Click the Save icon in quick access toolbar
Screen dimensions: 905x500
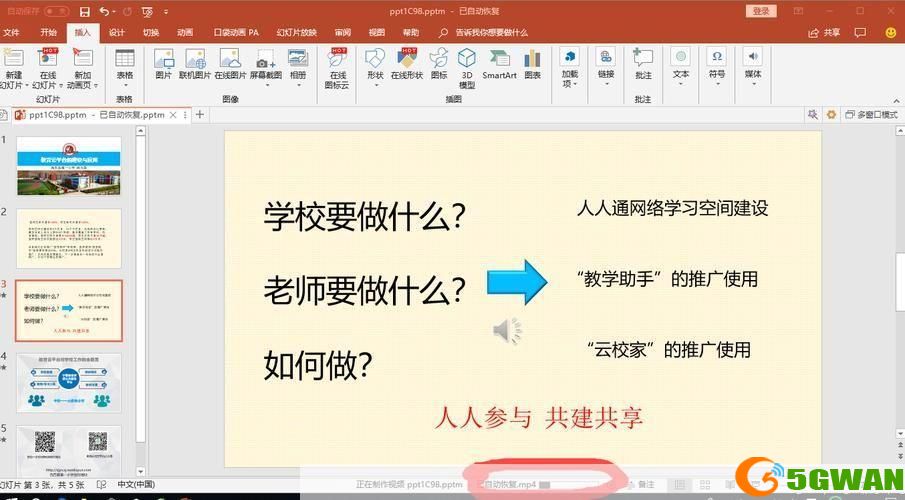84,12
